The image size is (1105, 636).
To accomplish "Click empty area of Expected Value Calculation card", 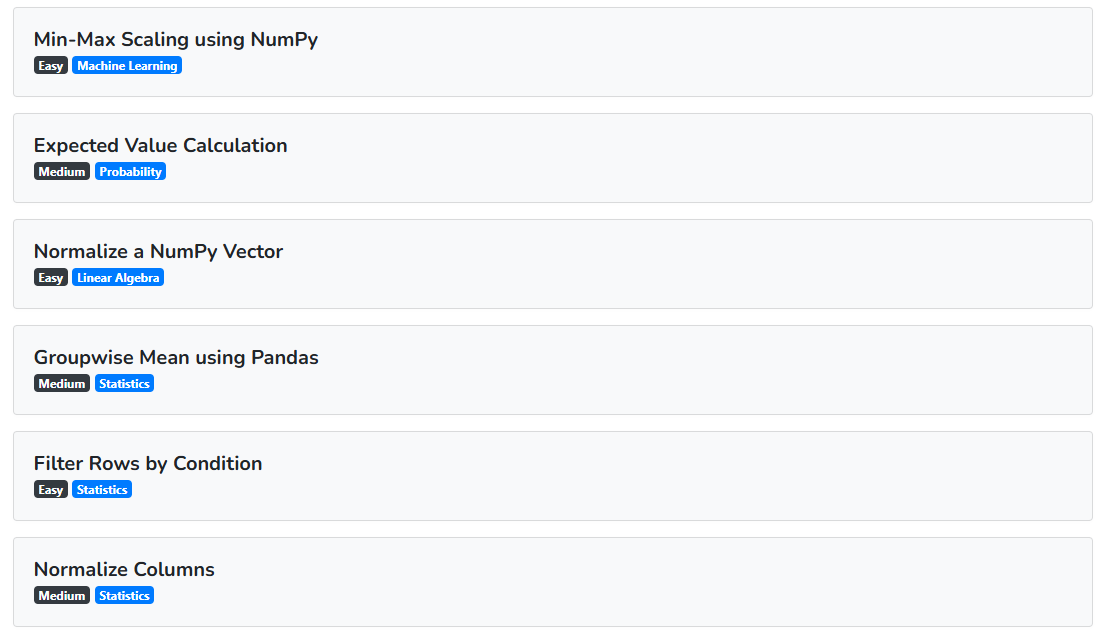I will 700,158.
